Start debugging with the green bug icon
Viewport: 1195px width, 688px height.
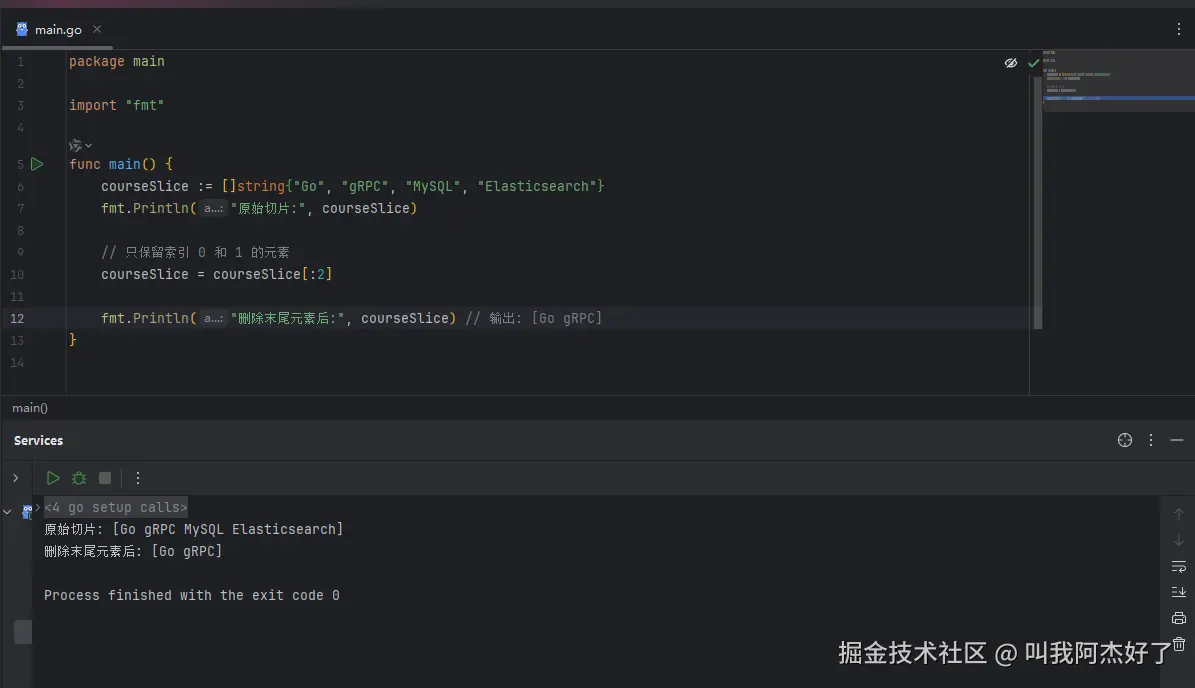point(79,478)
